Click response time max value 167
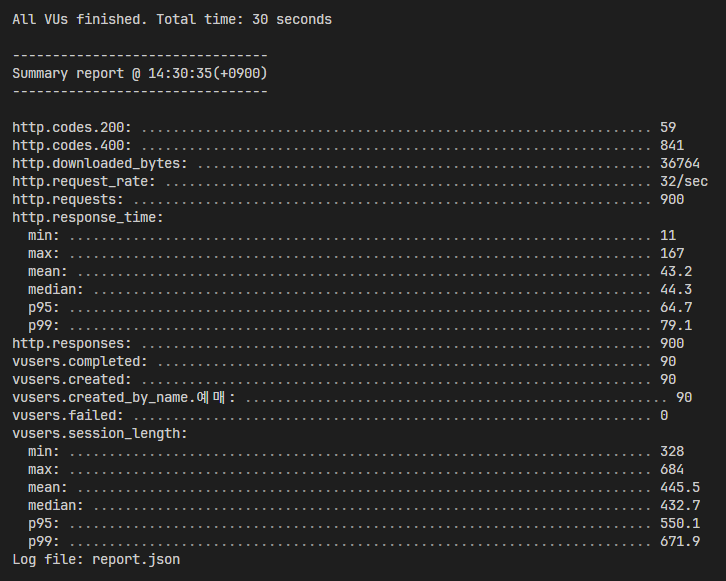Image resolution: width=726 pixels, height=581 pixels. (672, 254)
